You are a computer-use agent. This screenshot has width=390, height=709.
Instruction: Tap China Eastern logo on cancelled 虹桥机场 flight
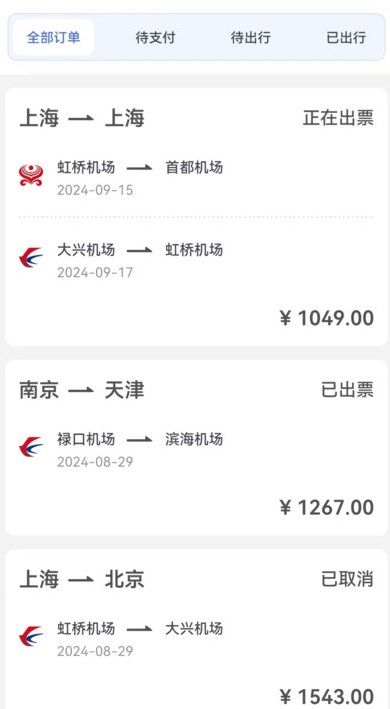coord(31,636)
